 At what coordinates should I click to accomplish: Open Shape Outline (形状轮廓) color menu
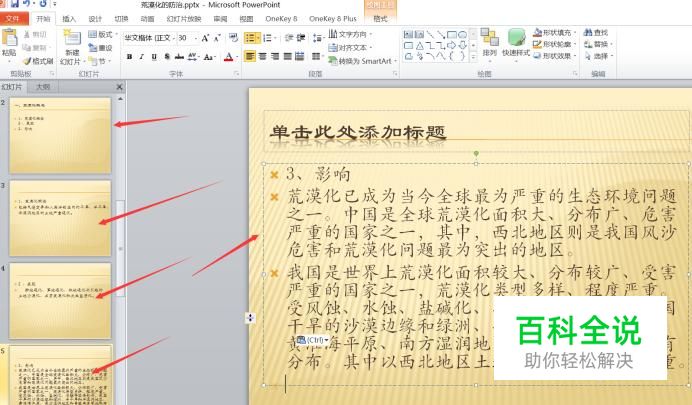pyautogui.click(x=555, y=44)
